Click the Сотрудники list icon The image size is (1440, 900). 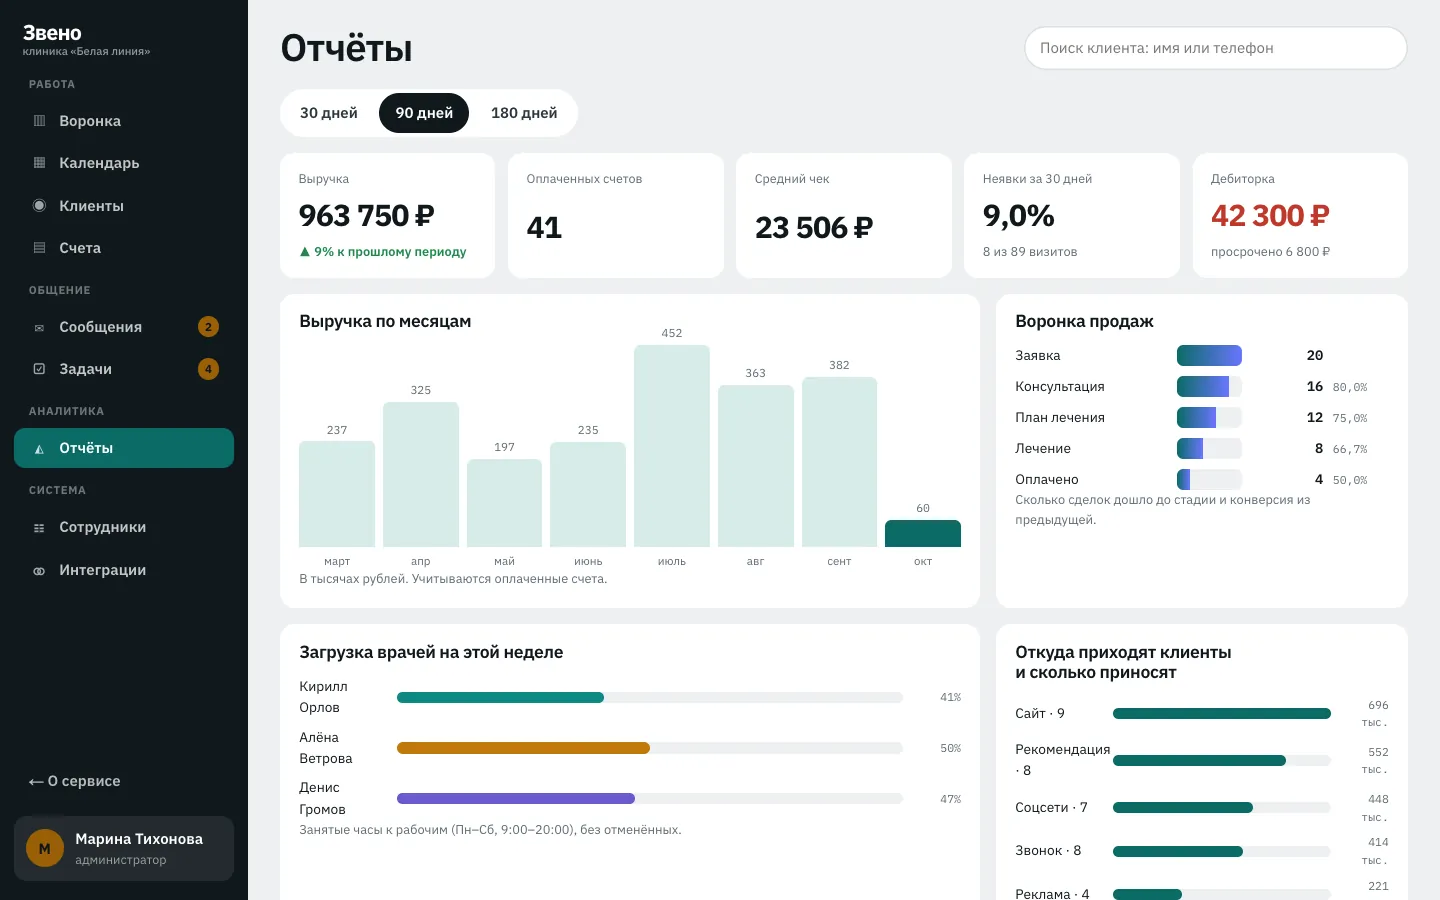[x=40, y=528]
